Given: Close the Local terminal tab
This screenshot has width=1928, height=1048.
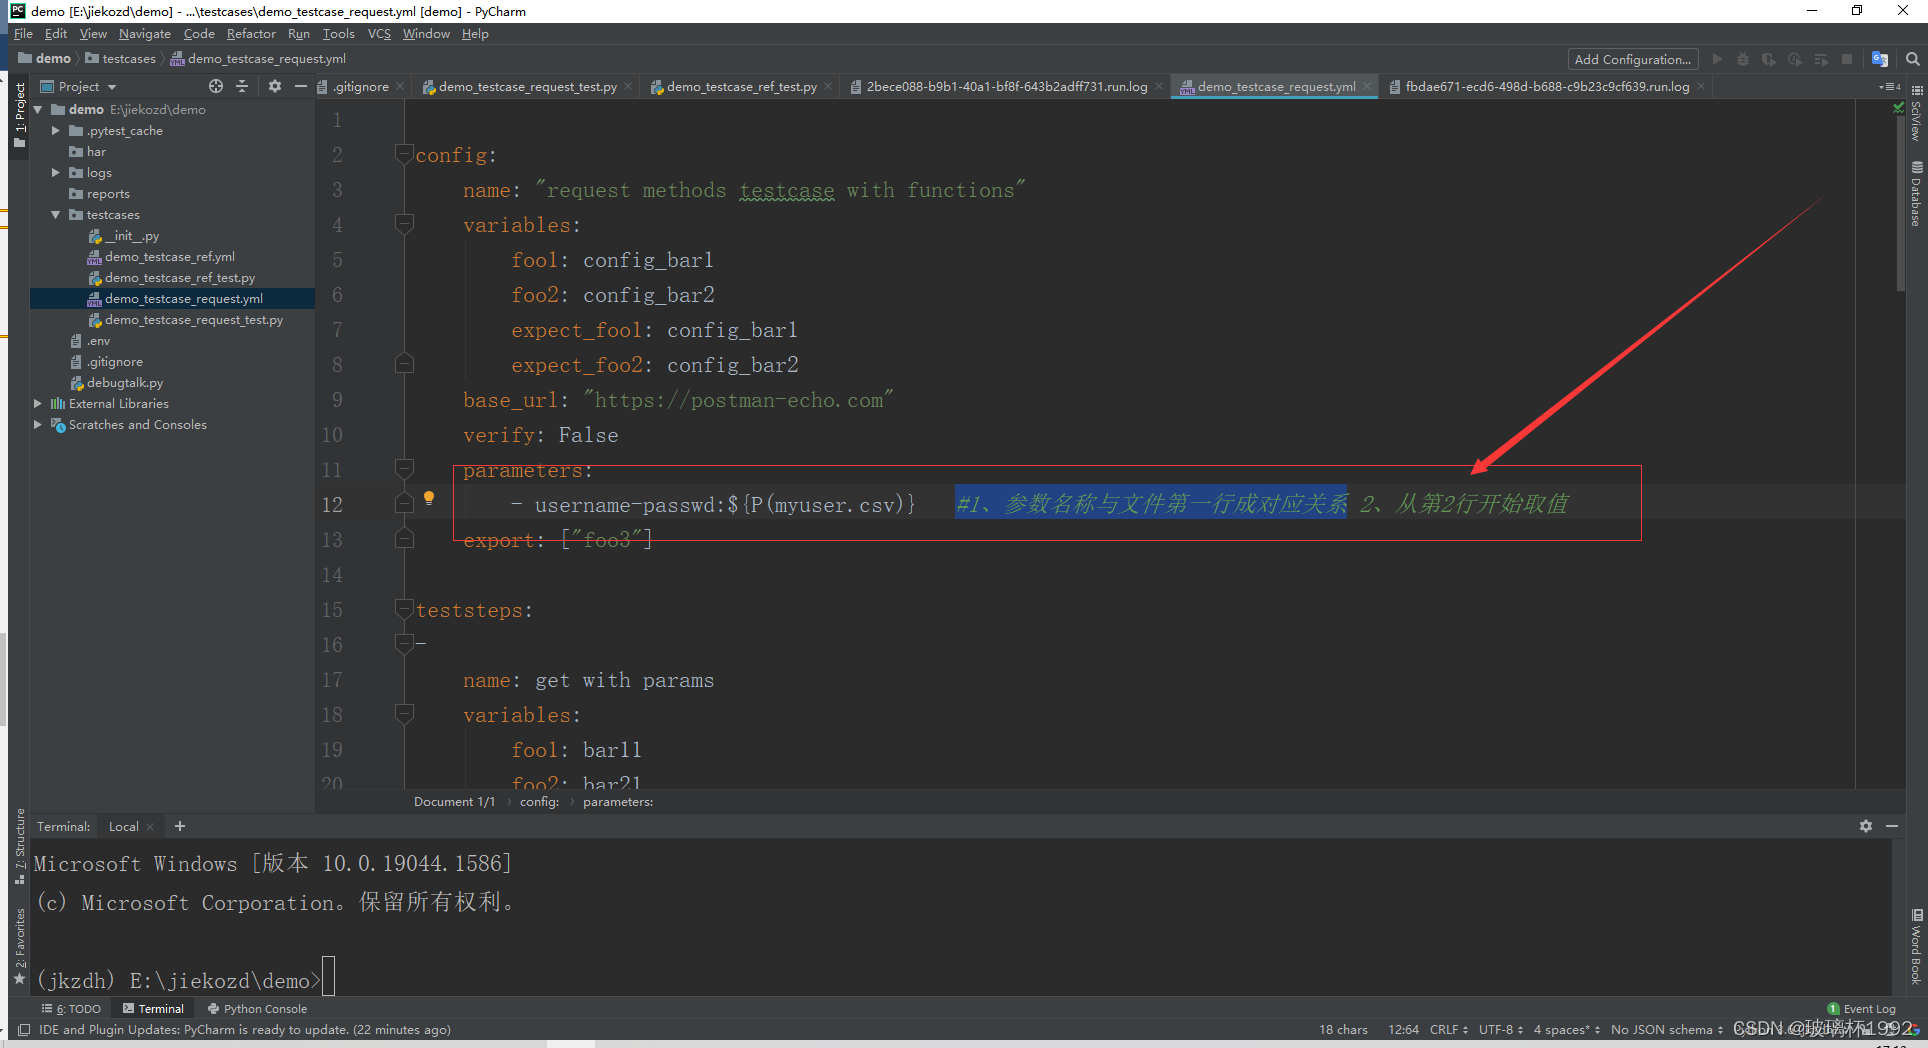Looking at the screenshot, I should coord(150,827).
